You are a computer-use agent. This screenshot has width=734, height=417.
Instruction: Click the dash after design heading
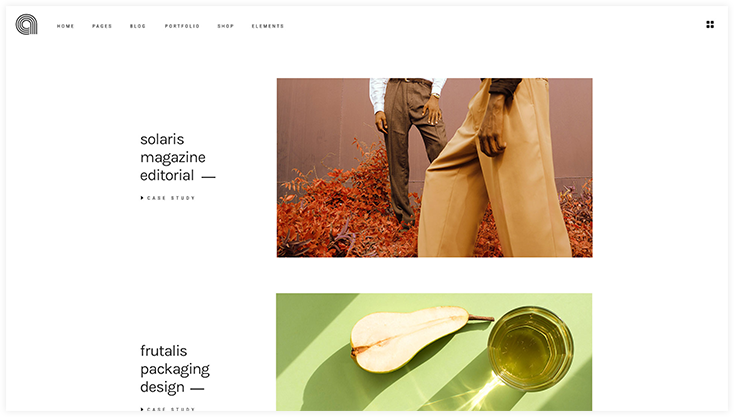tap(197, 388)
